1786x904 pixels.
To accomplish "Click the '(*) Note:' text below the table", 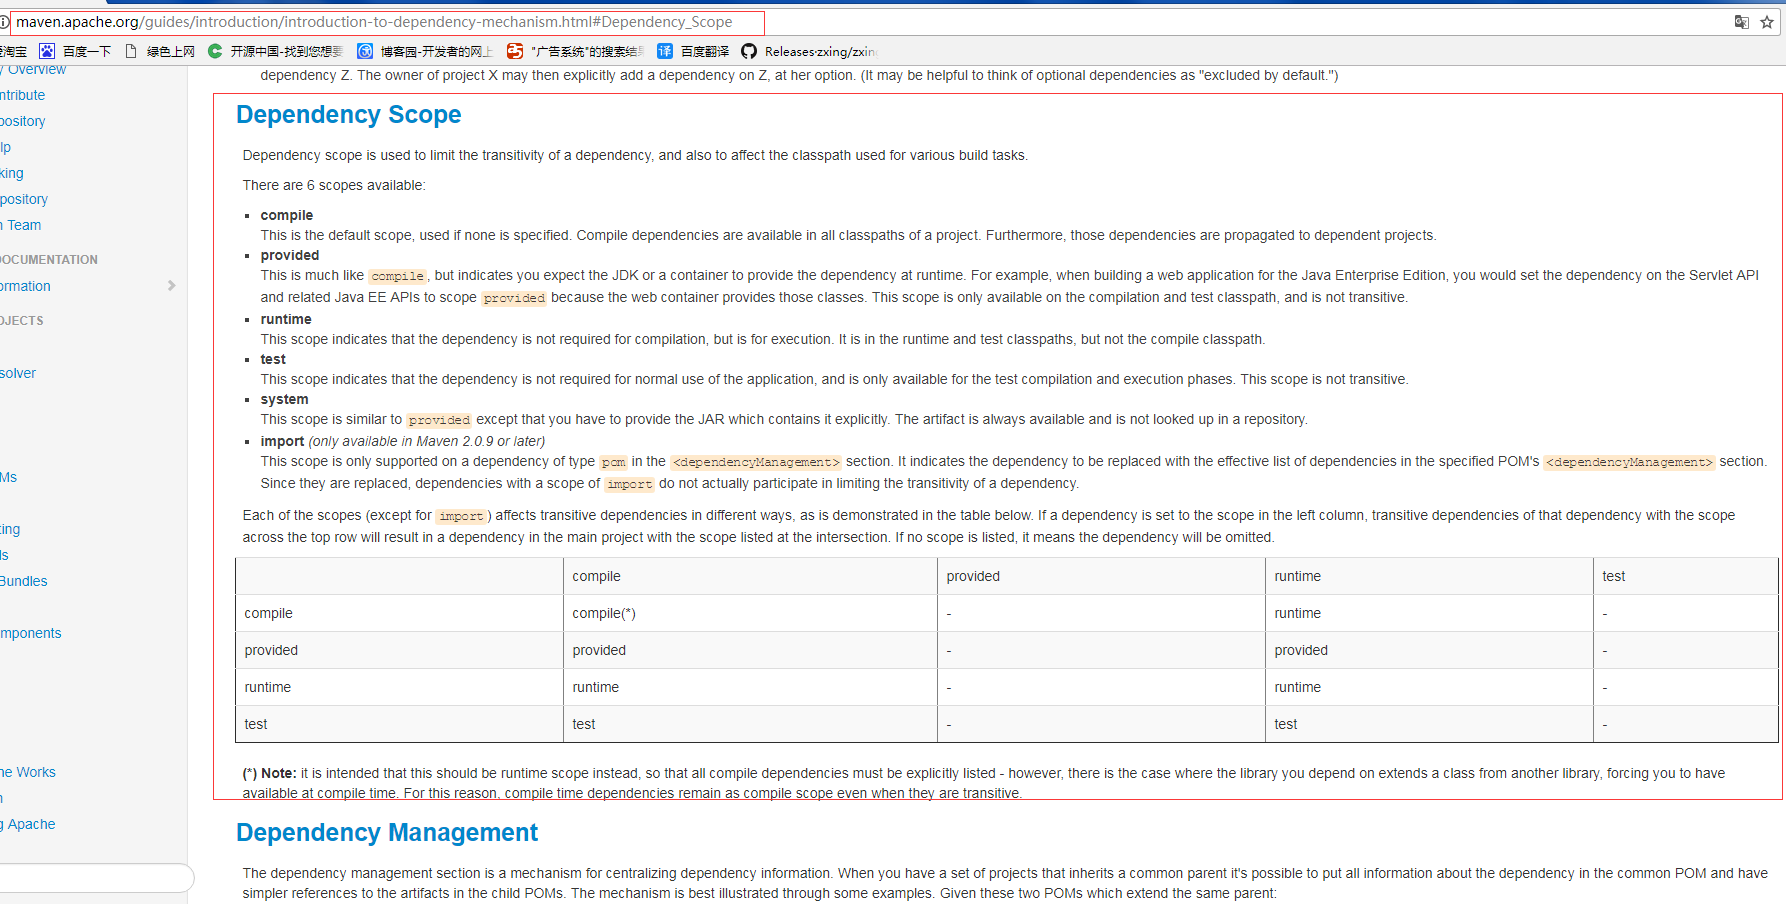I will tap(269, 773).
